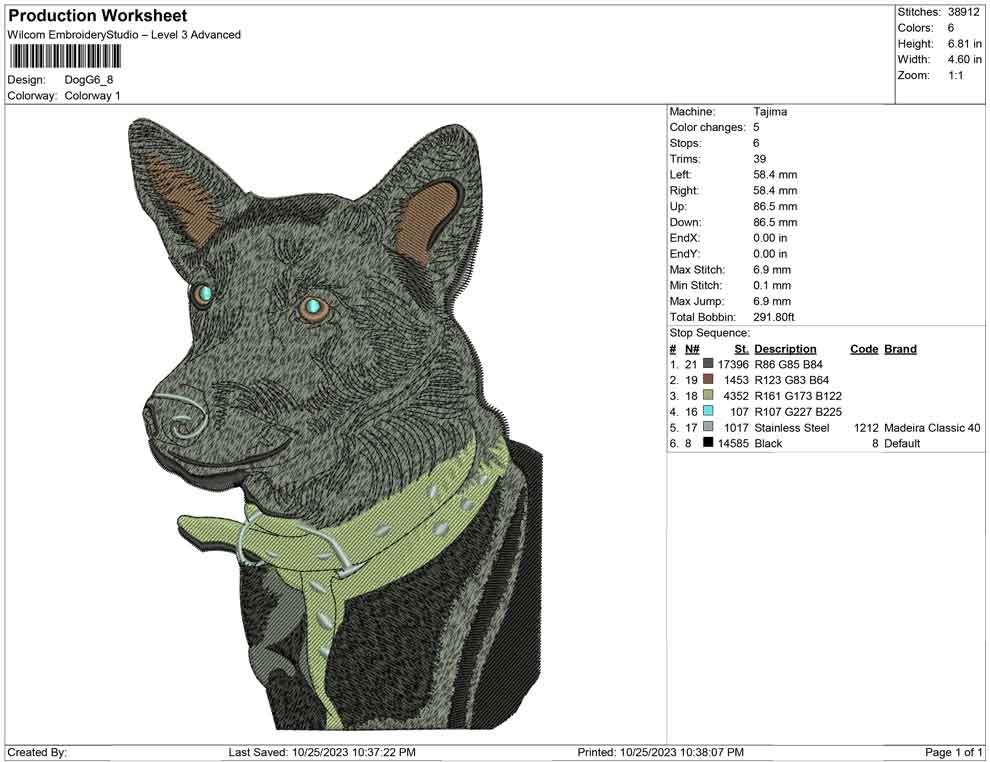Click the Stainless Steel thread swatch
The height and width of the screenshot is (762, 990).
pos(707,427)
